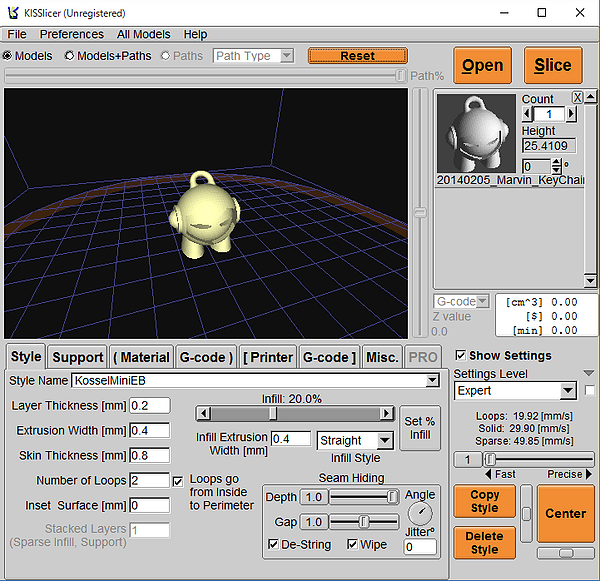
Task: Click the Marvin KeyChain model thumbnail
Action: point(476,134)
